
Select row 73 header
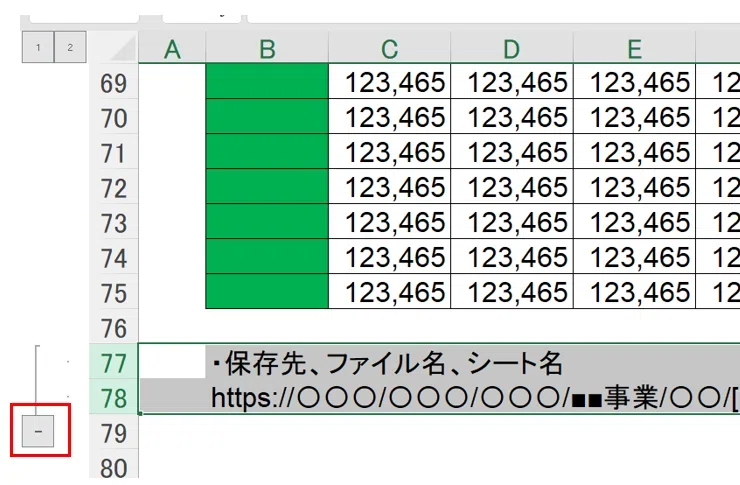pyautogui.click(x=114, y=222)
